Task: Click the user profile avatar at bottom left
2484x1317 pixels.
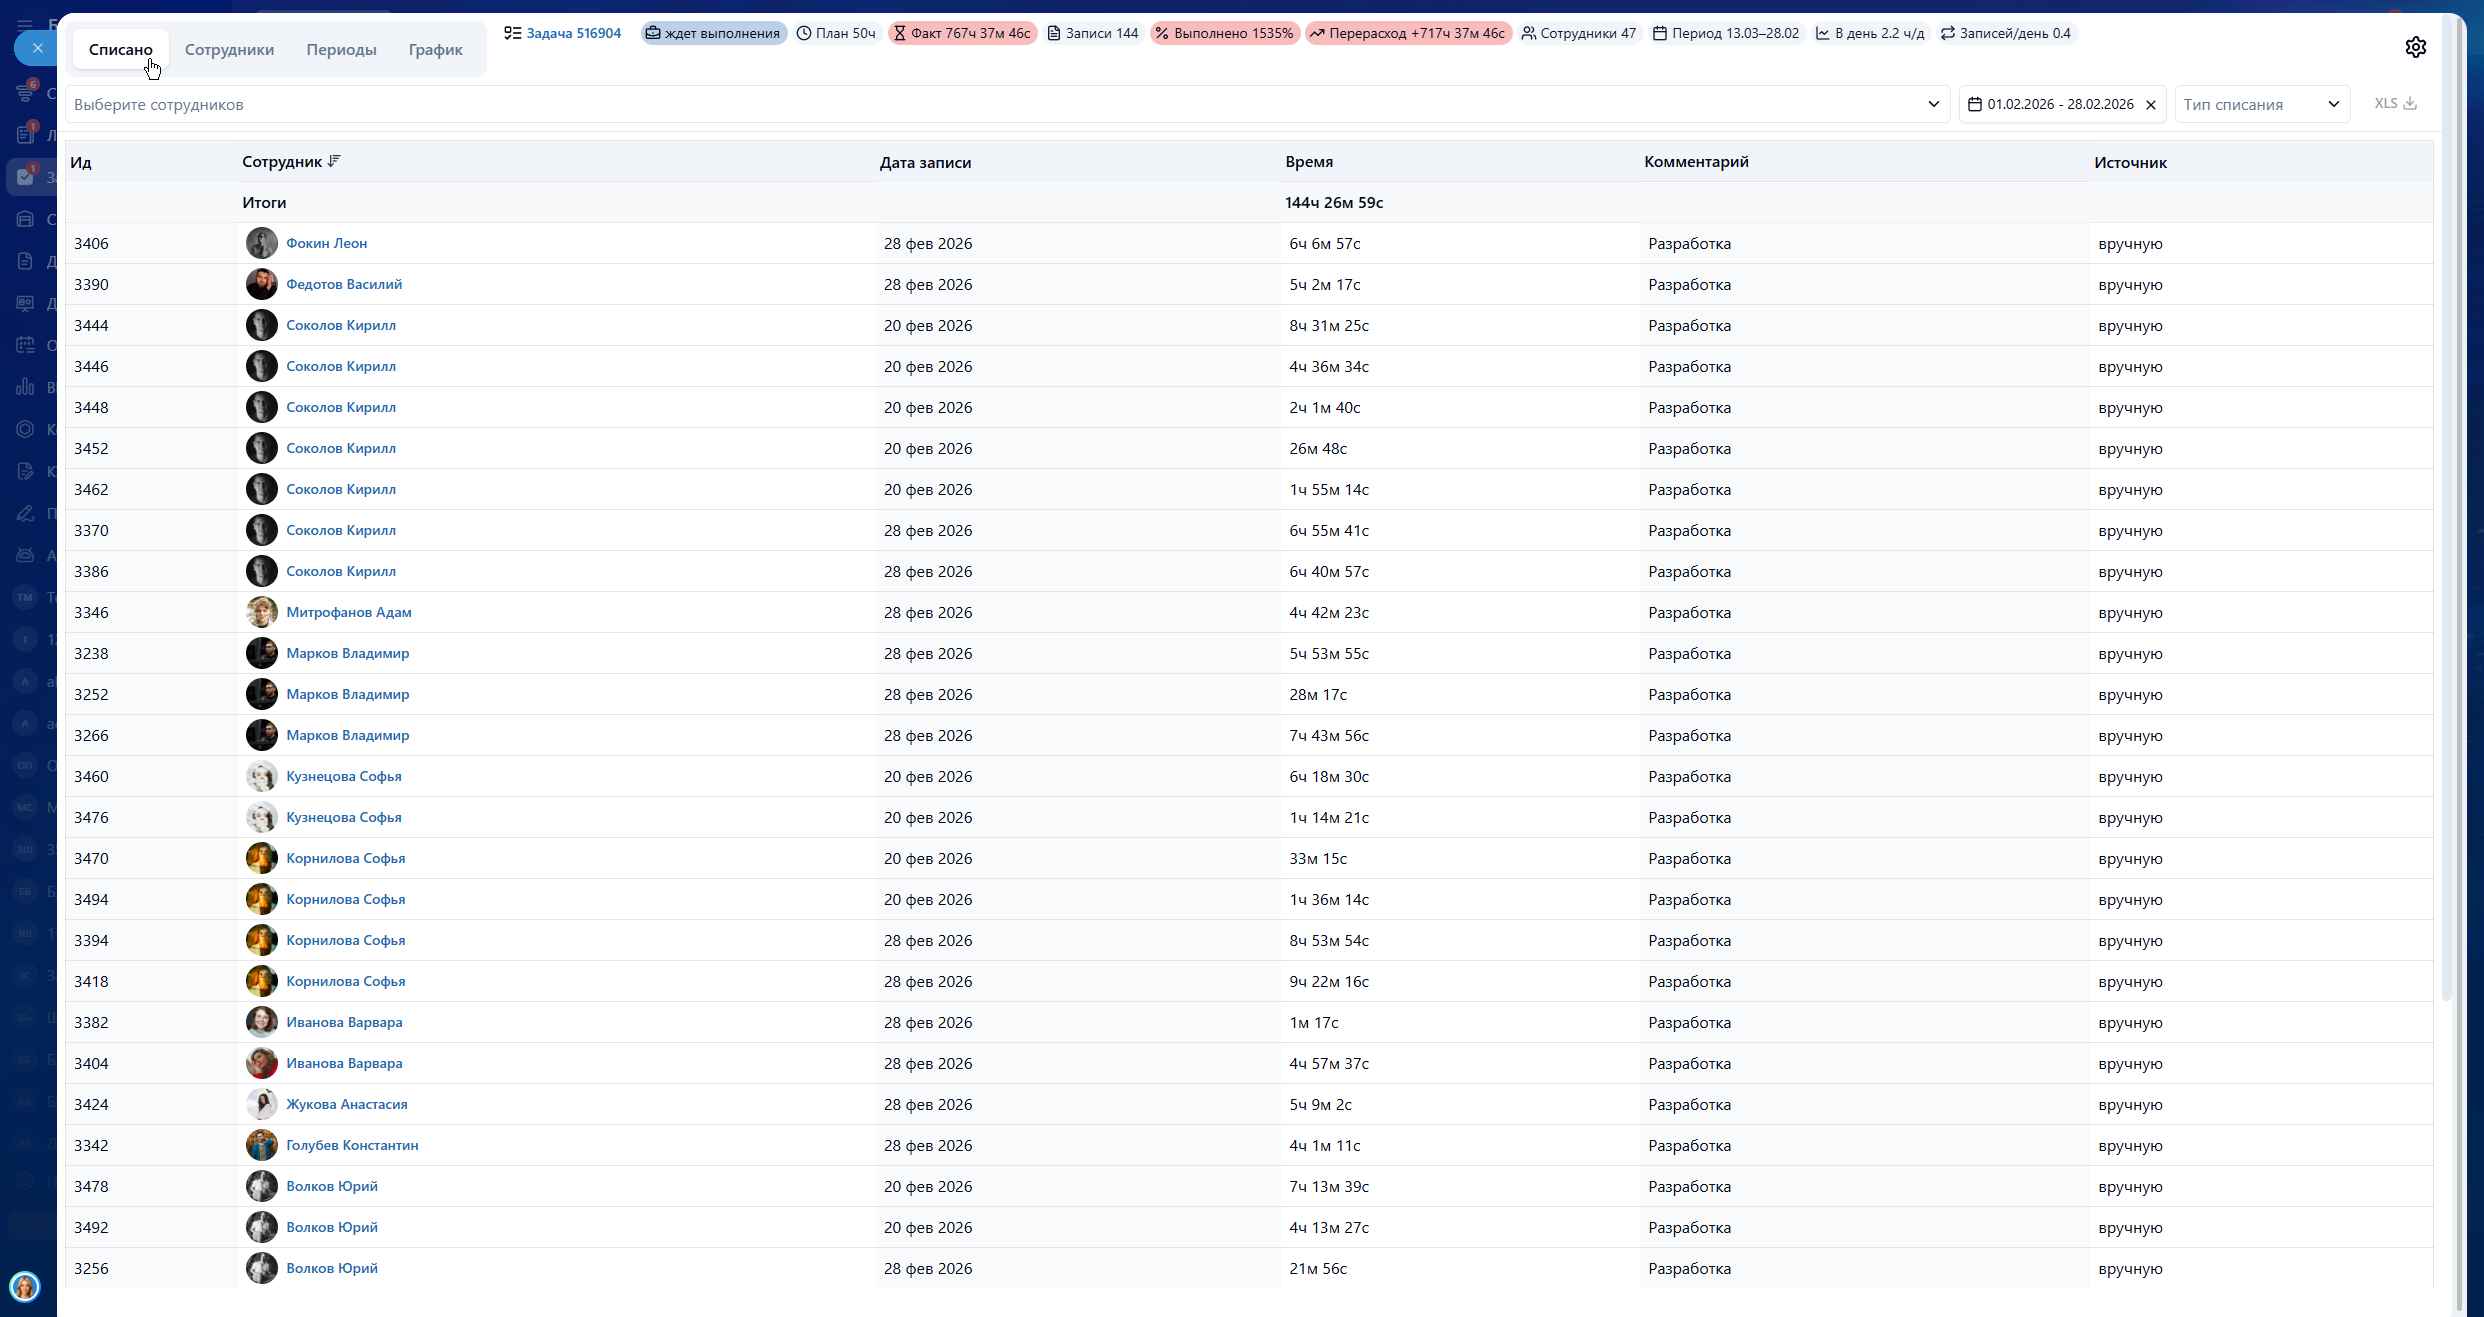Action: [25, 1286]
